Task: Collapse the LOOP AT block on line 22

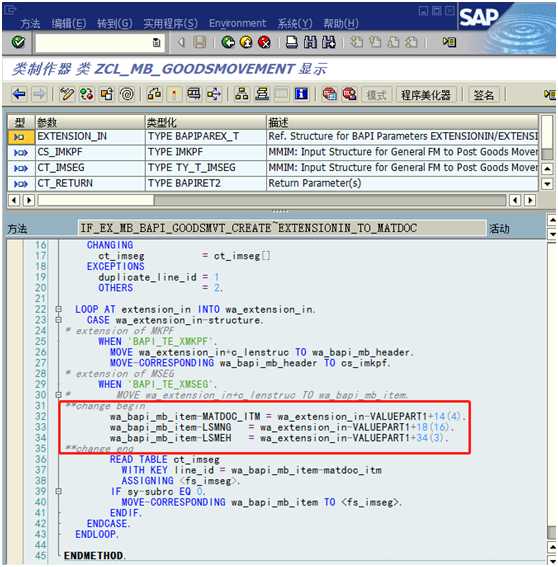Action: [x=59, y=309]
